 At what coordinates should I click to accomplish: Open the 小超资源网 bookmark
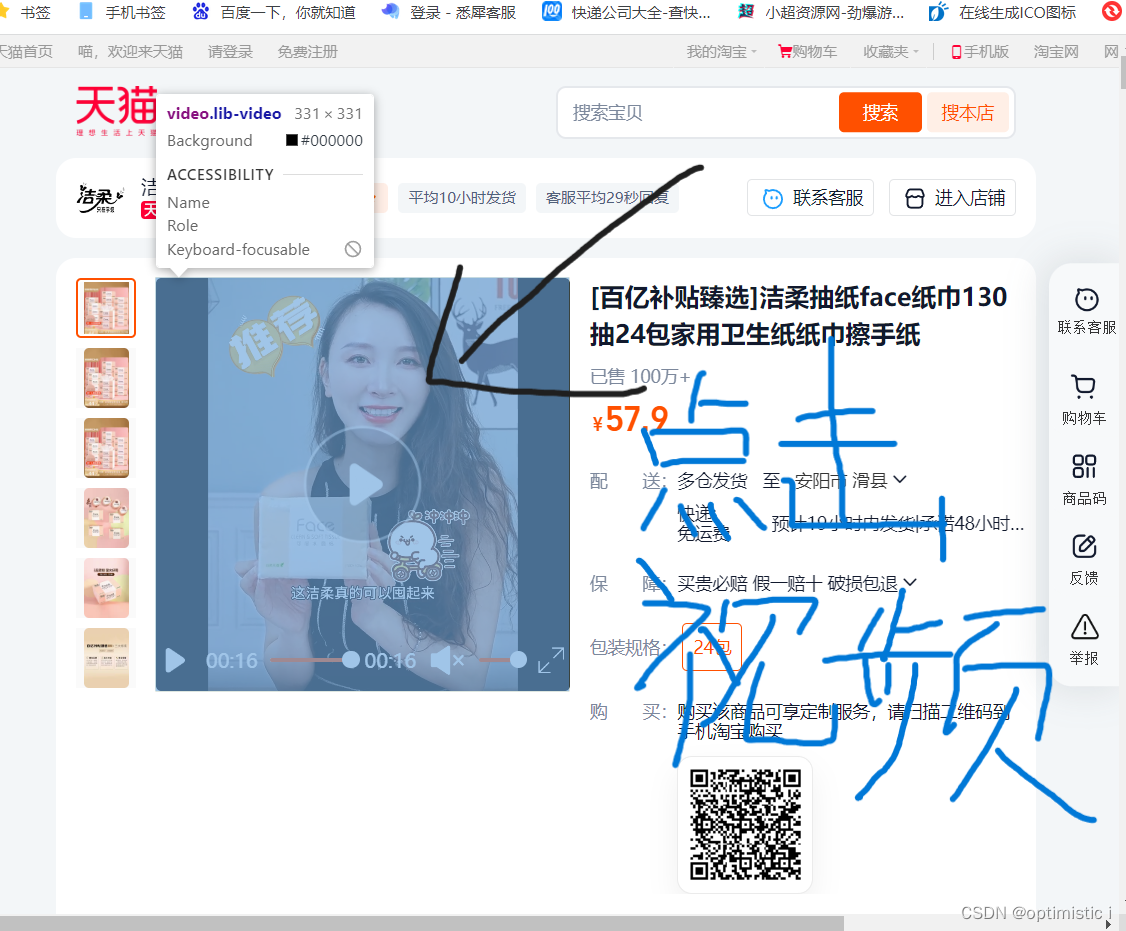point(821,12)
